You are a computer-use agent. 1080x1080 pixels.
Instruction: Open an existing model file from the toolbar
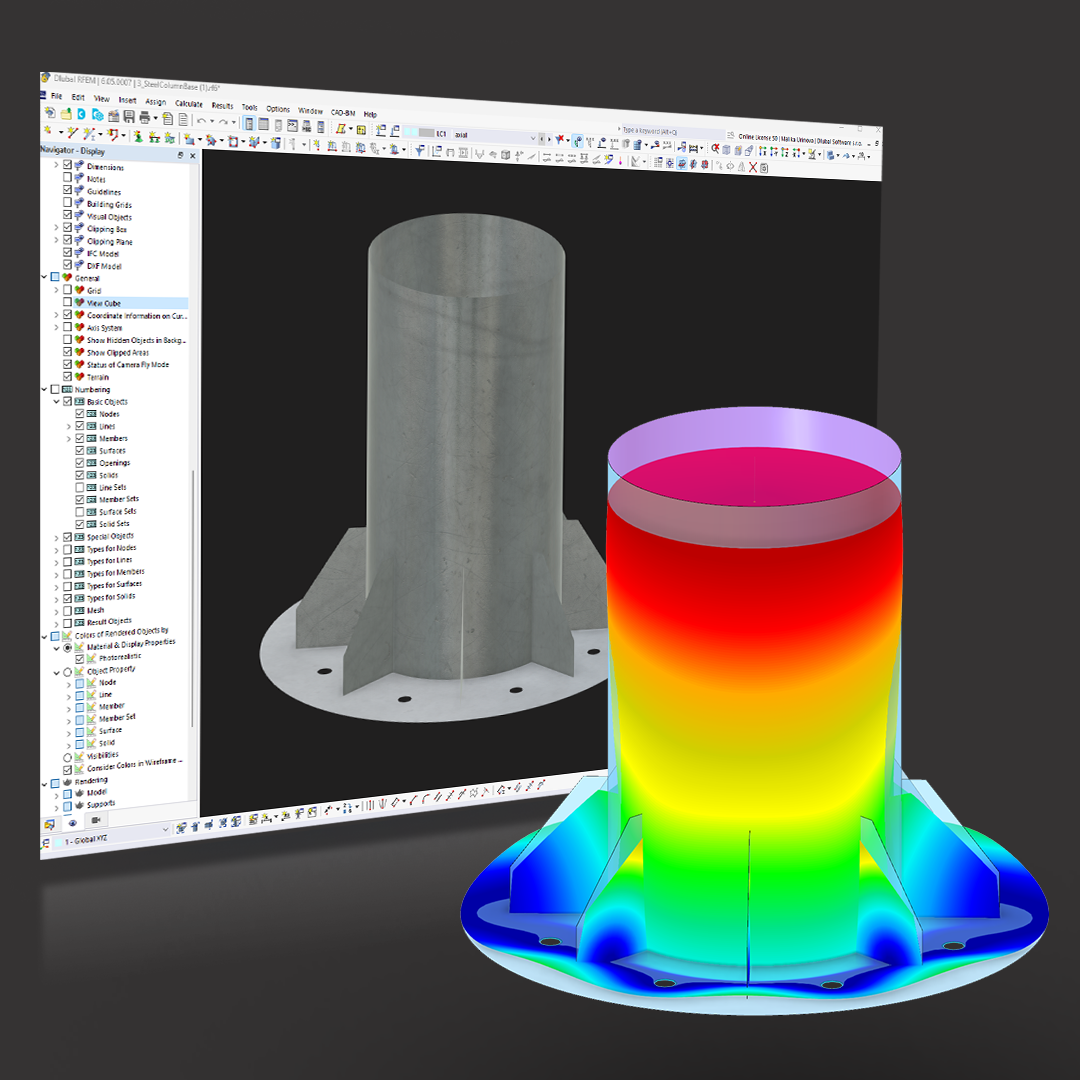click(x=65, y=115)
